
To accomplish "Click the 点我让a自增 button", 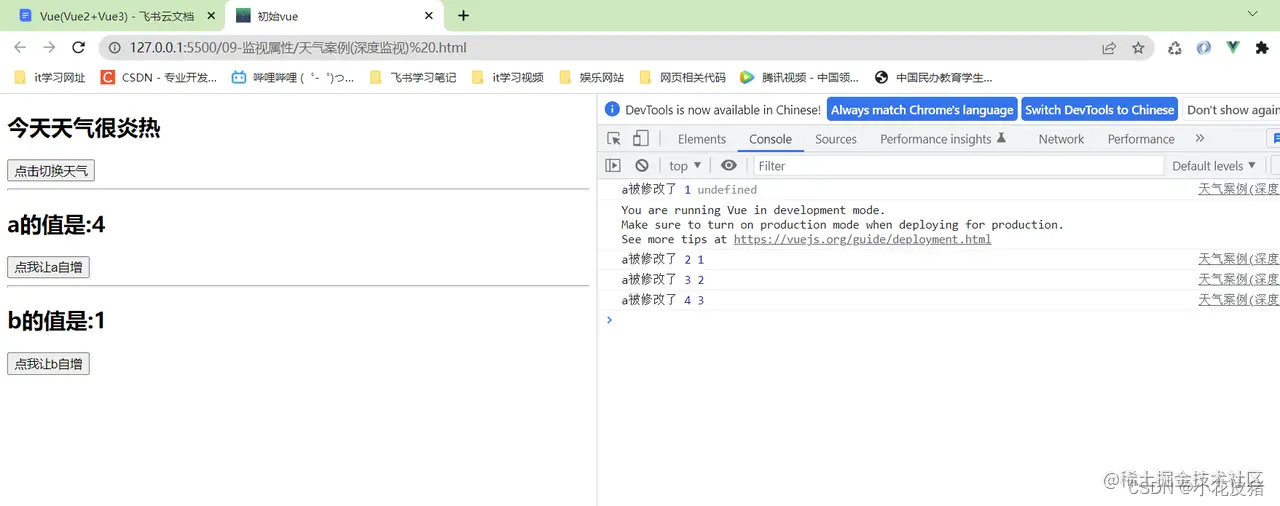I will pyautogui.click(x=48, y=267).
